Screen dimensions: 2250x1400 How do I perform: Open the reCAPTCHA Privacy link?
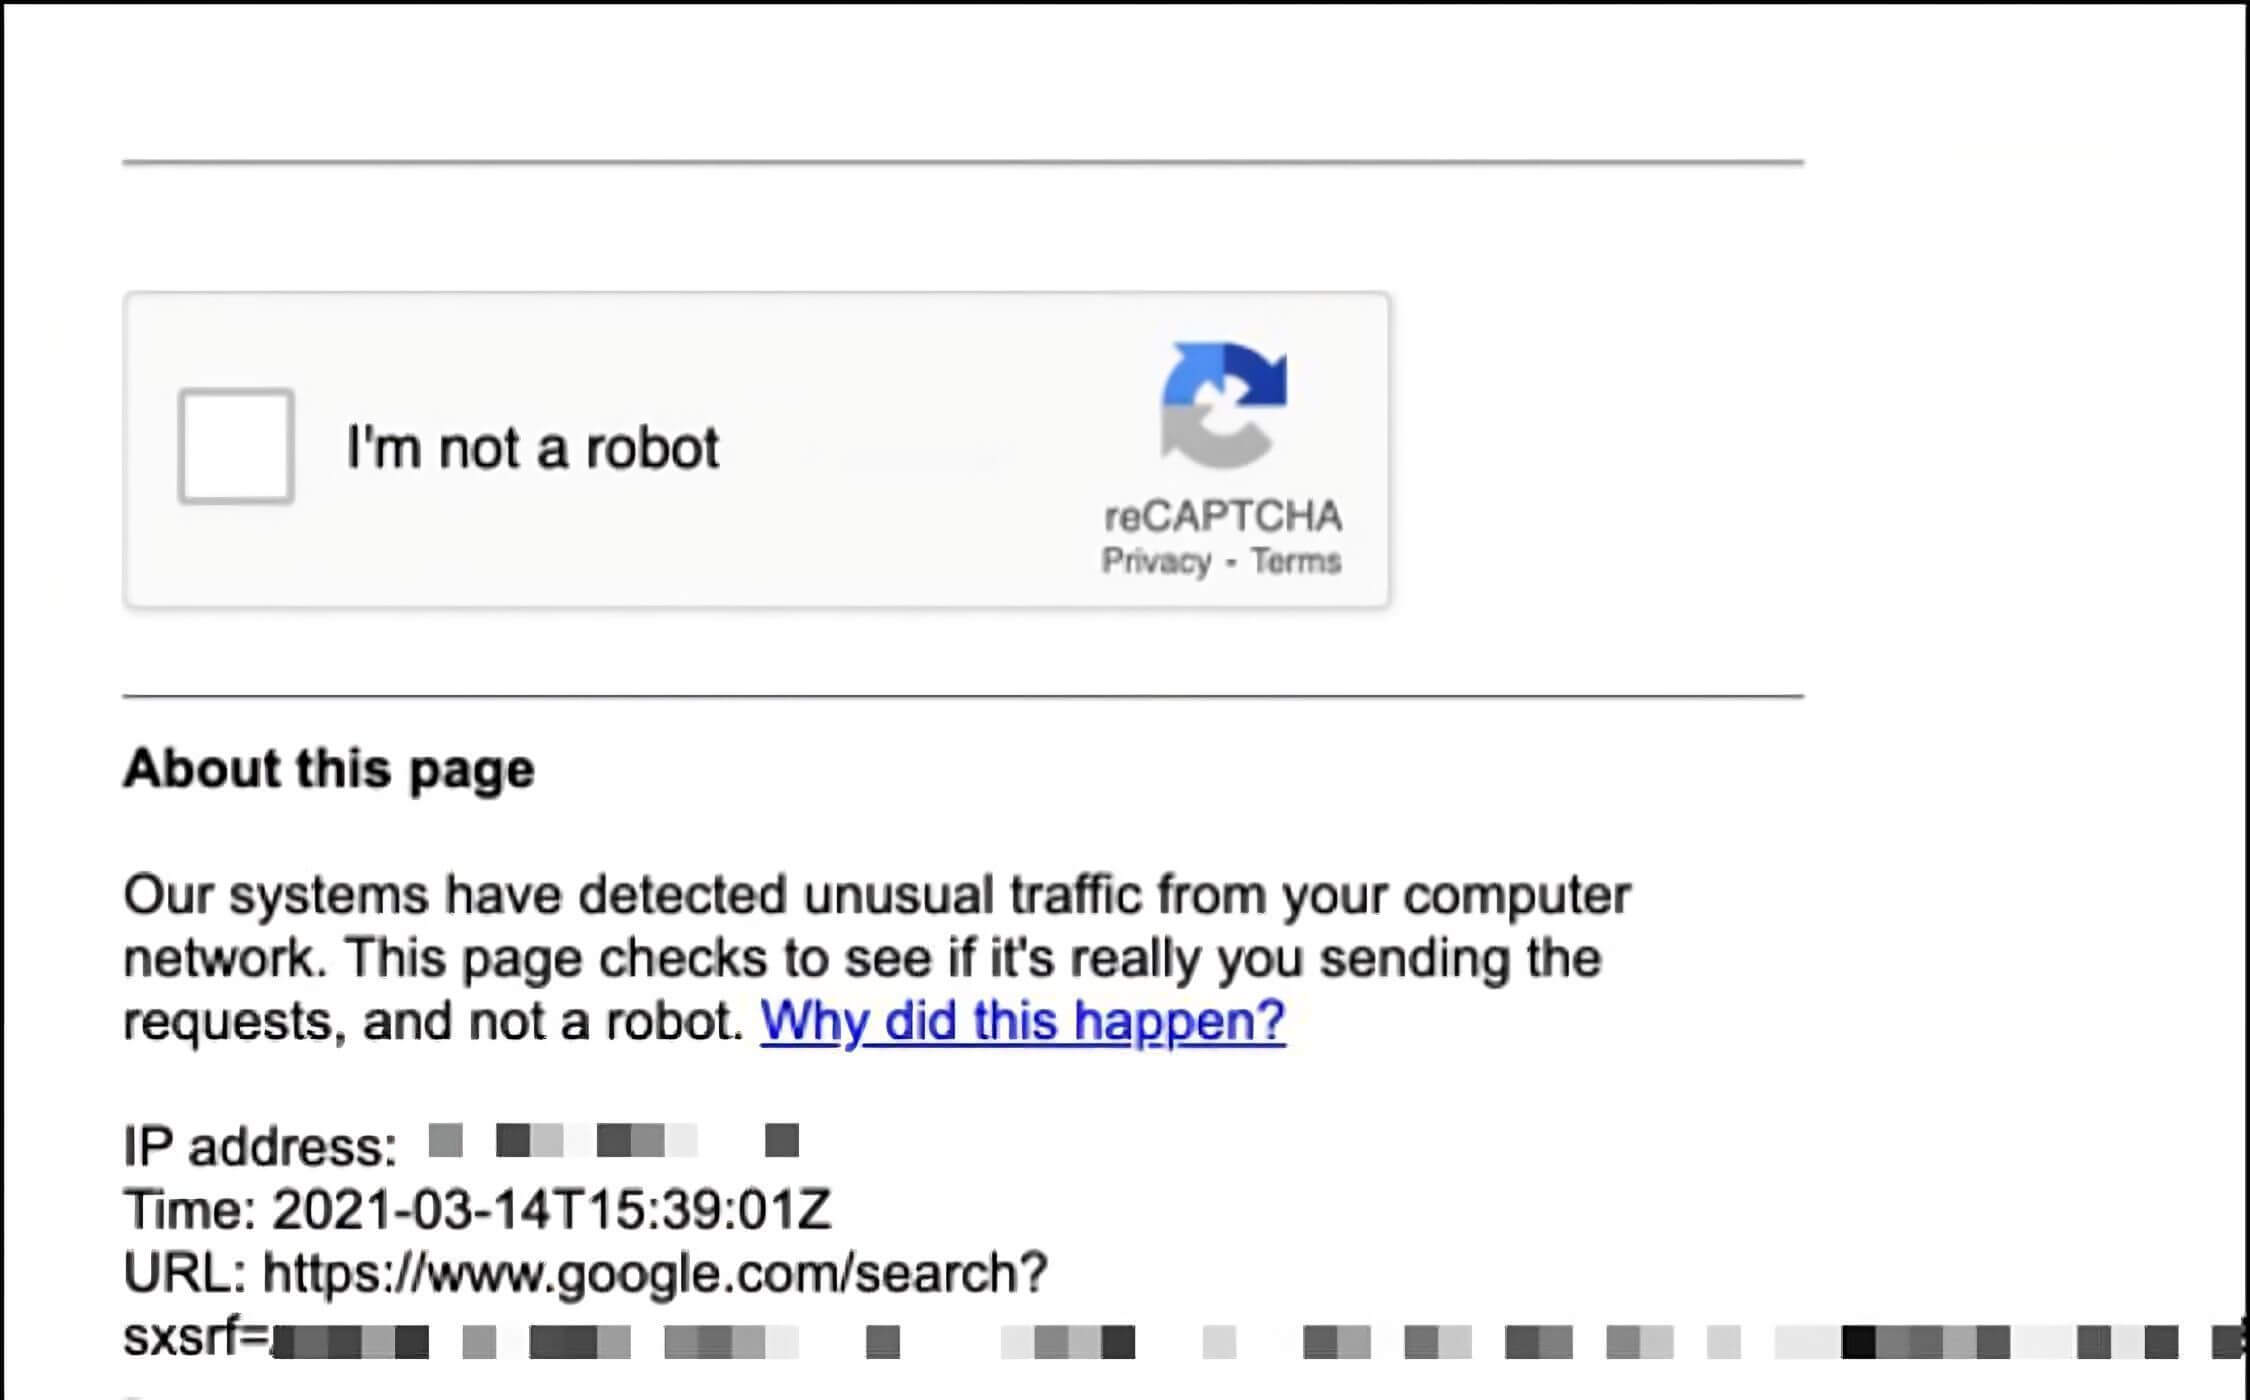(1156, 561)
